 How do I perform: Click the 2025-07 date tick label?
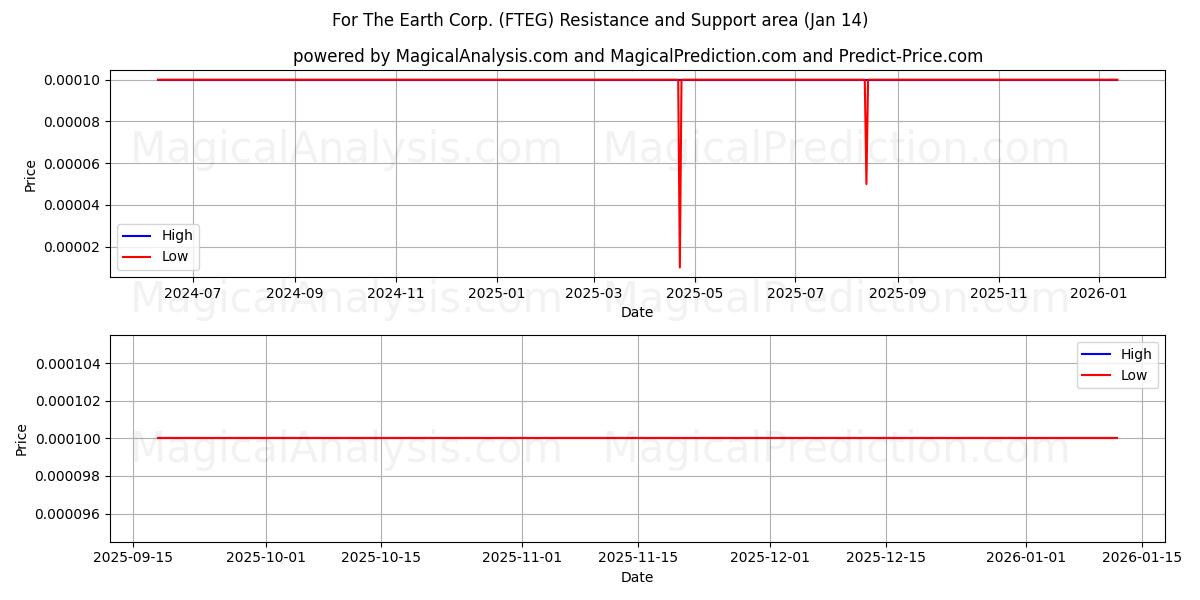coord(796,294)
